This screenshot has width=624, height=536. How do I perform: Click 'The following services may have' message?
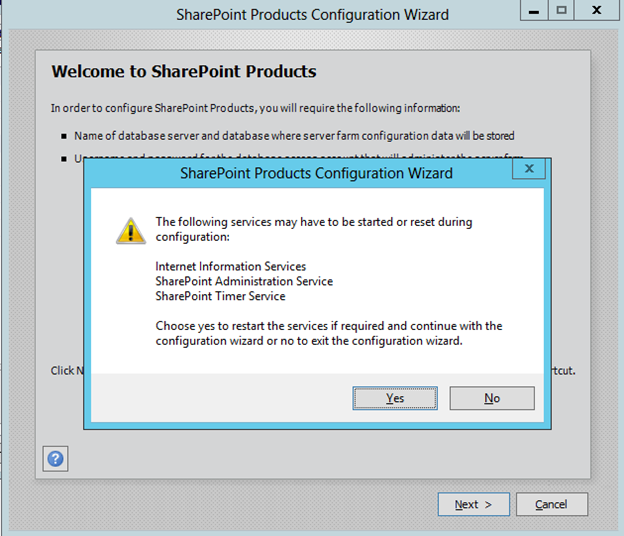coord(314,229)
